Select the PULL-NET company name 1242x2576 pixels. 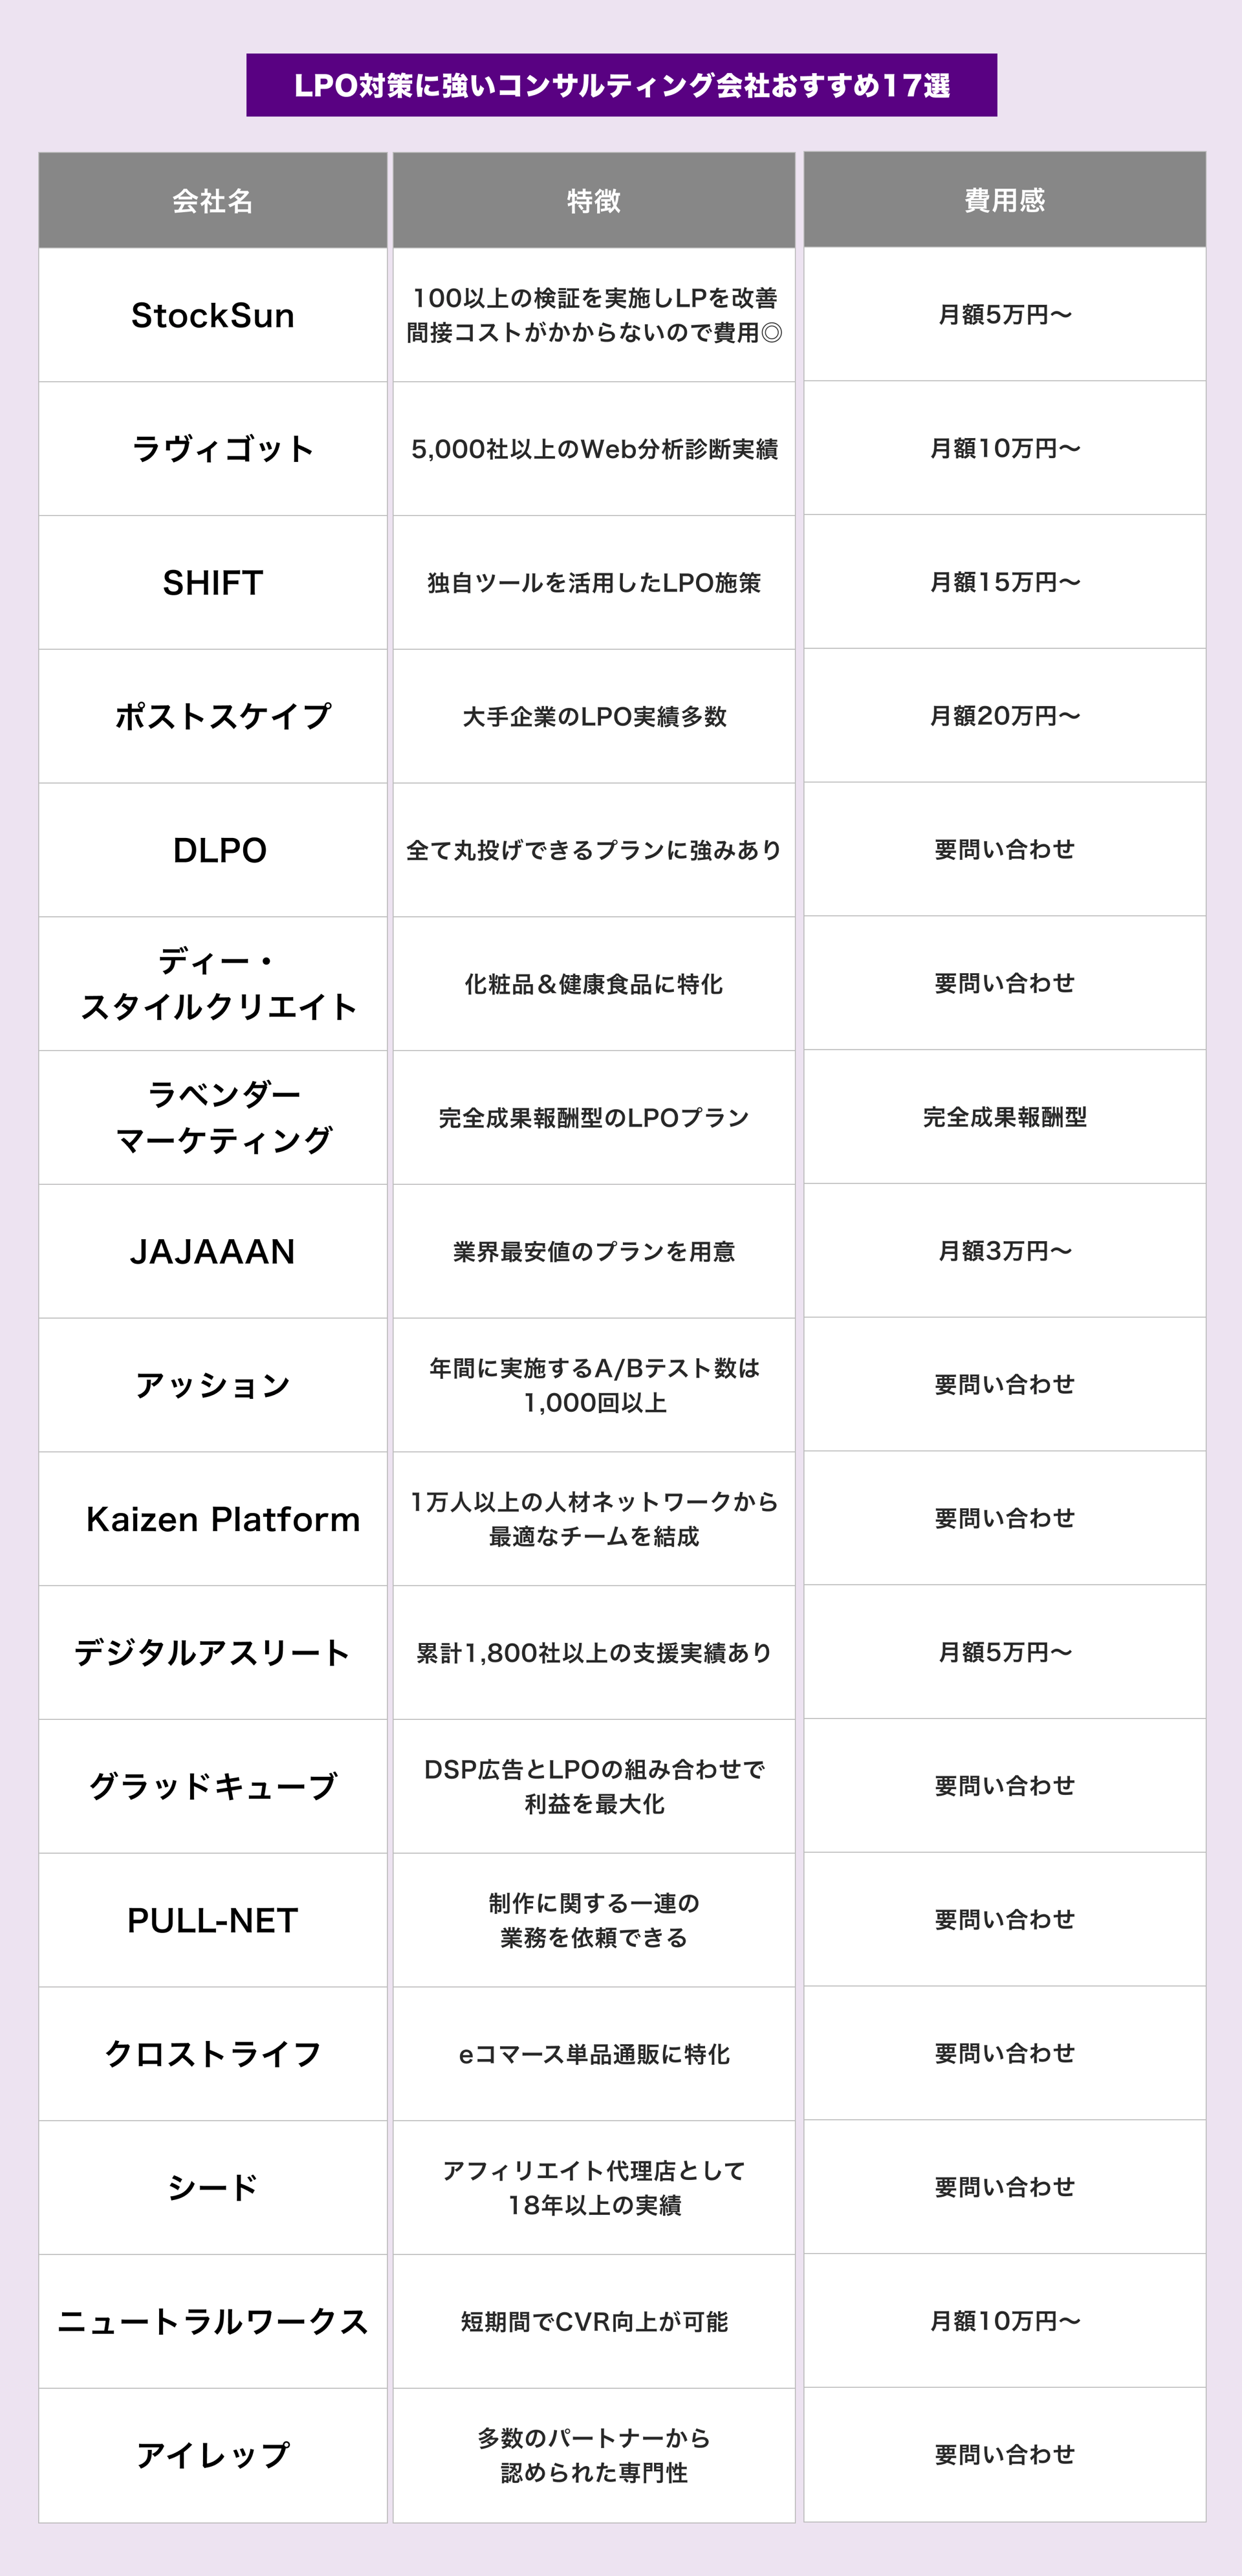tap(212, 1920)
